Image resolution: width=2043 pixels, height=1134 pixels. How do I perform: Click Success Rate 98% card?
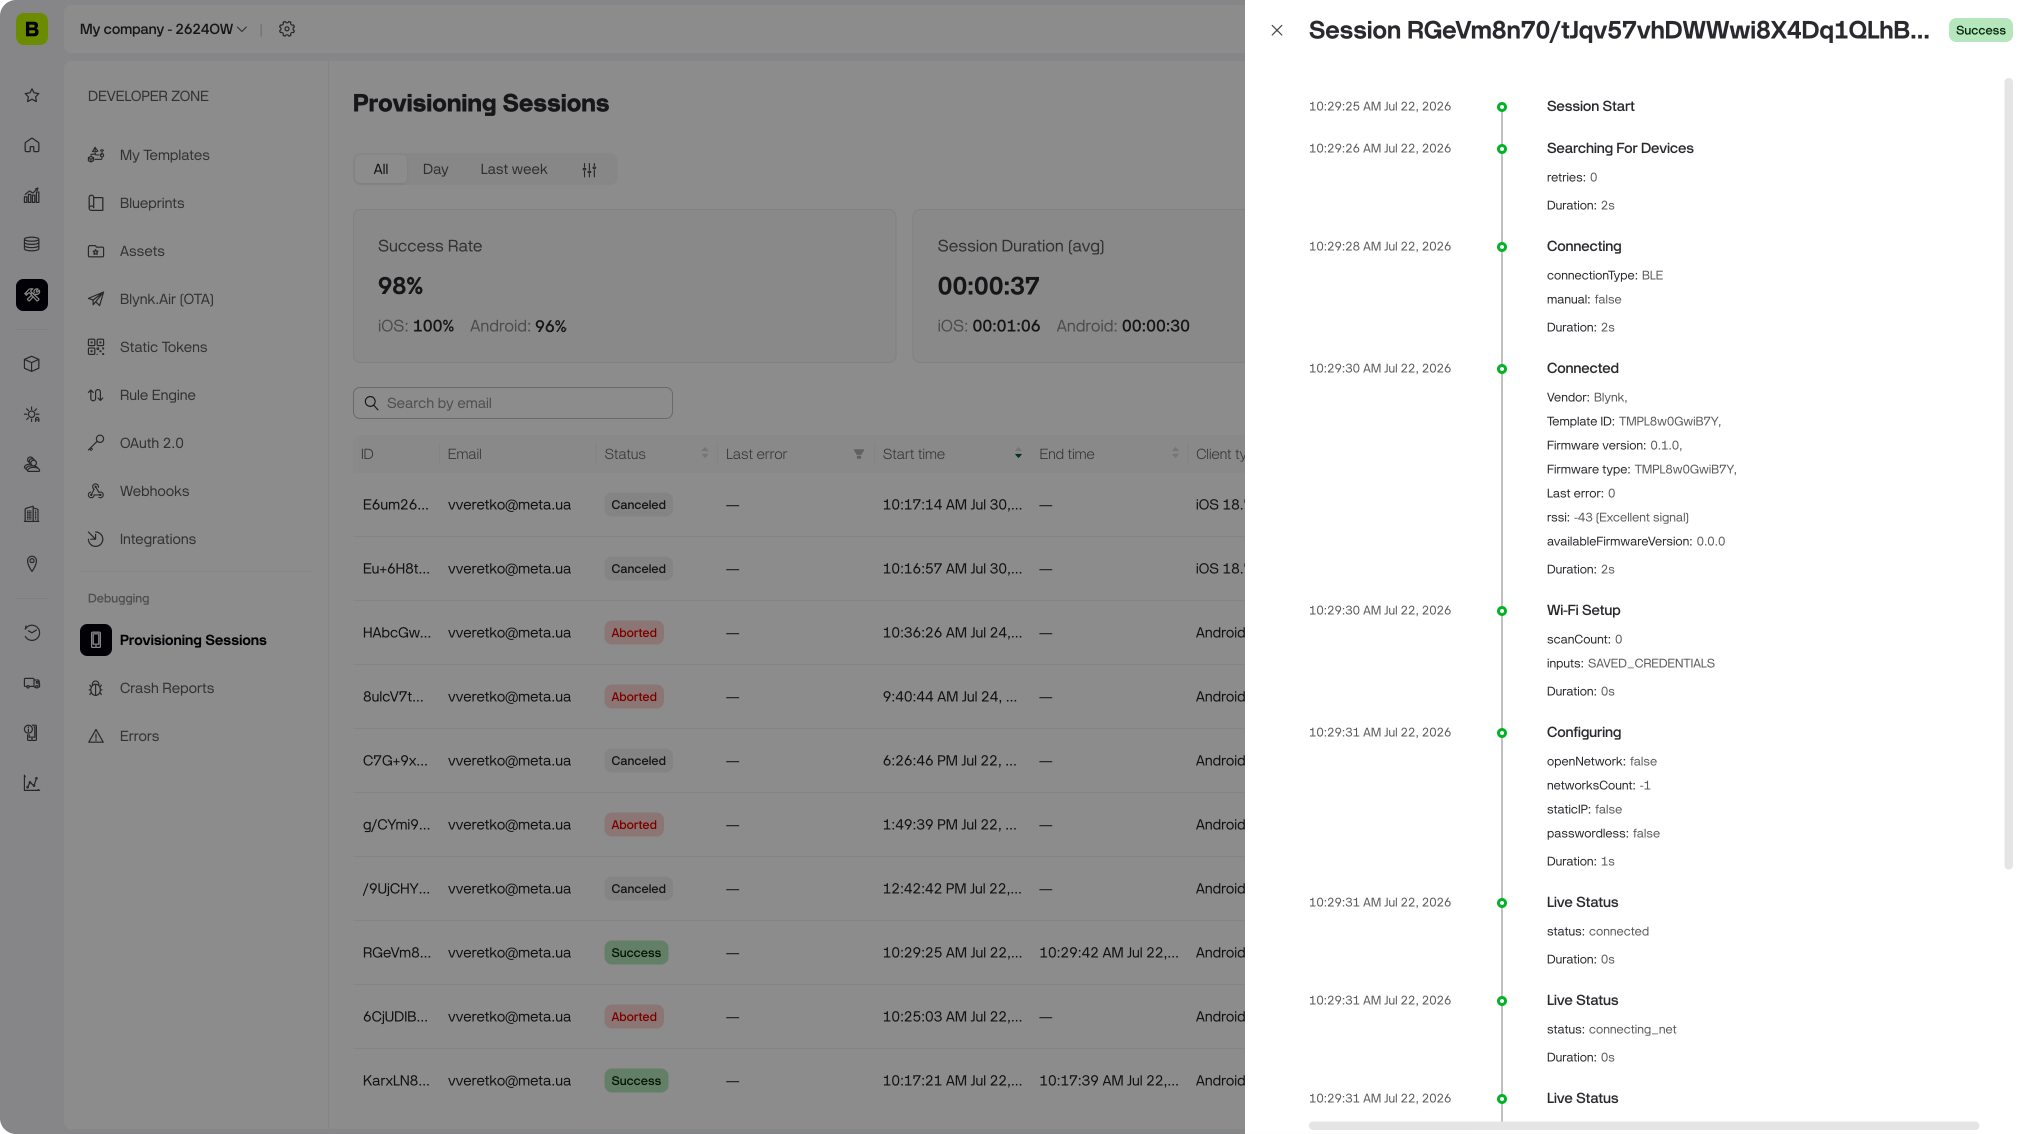[624, 286]
